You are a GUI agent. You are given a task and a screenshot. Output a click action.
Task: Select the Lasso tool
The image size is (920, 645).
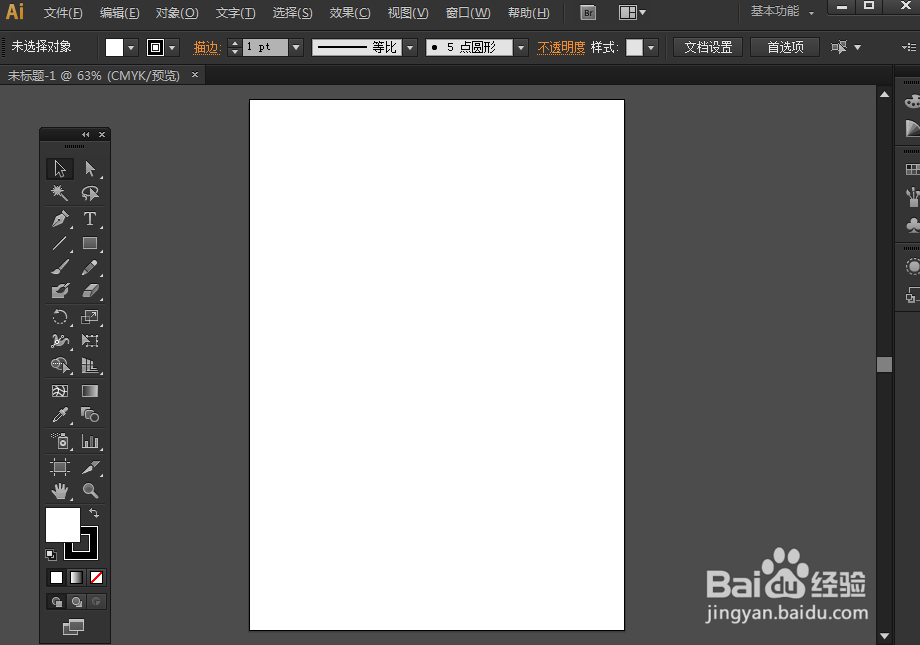coord(90,193)
